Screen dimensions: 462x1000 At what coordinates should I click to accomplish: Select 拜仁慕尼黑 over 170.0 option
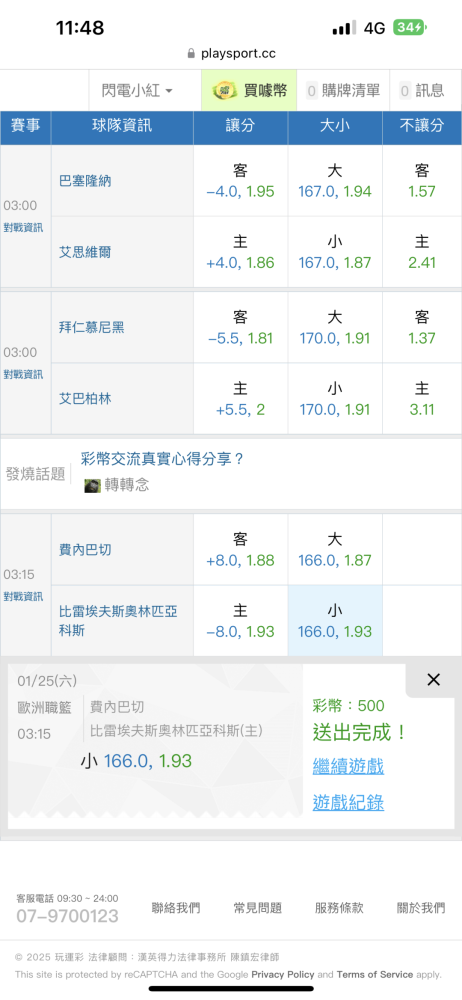tap(335, 328)
